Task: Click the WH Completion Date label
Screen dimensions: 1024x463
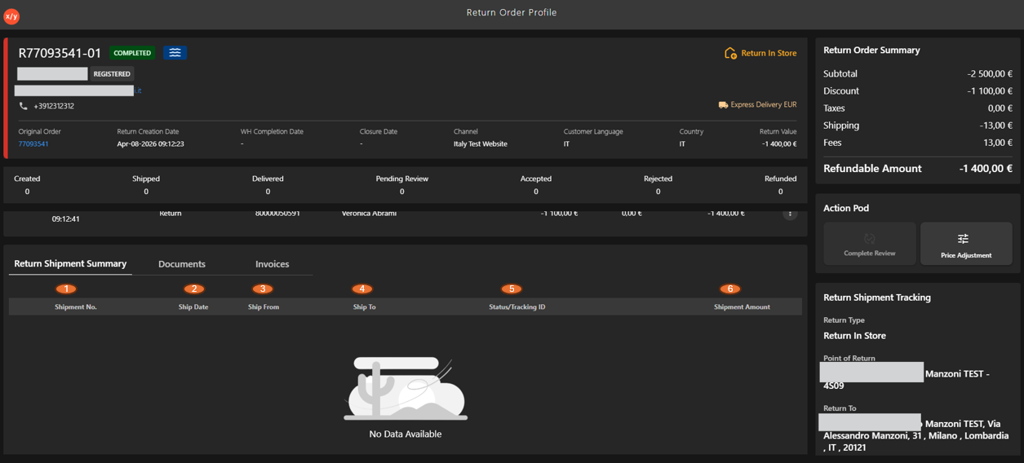Action: coord(272,131)
